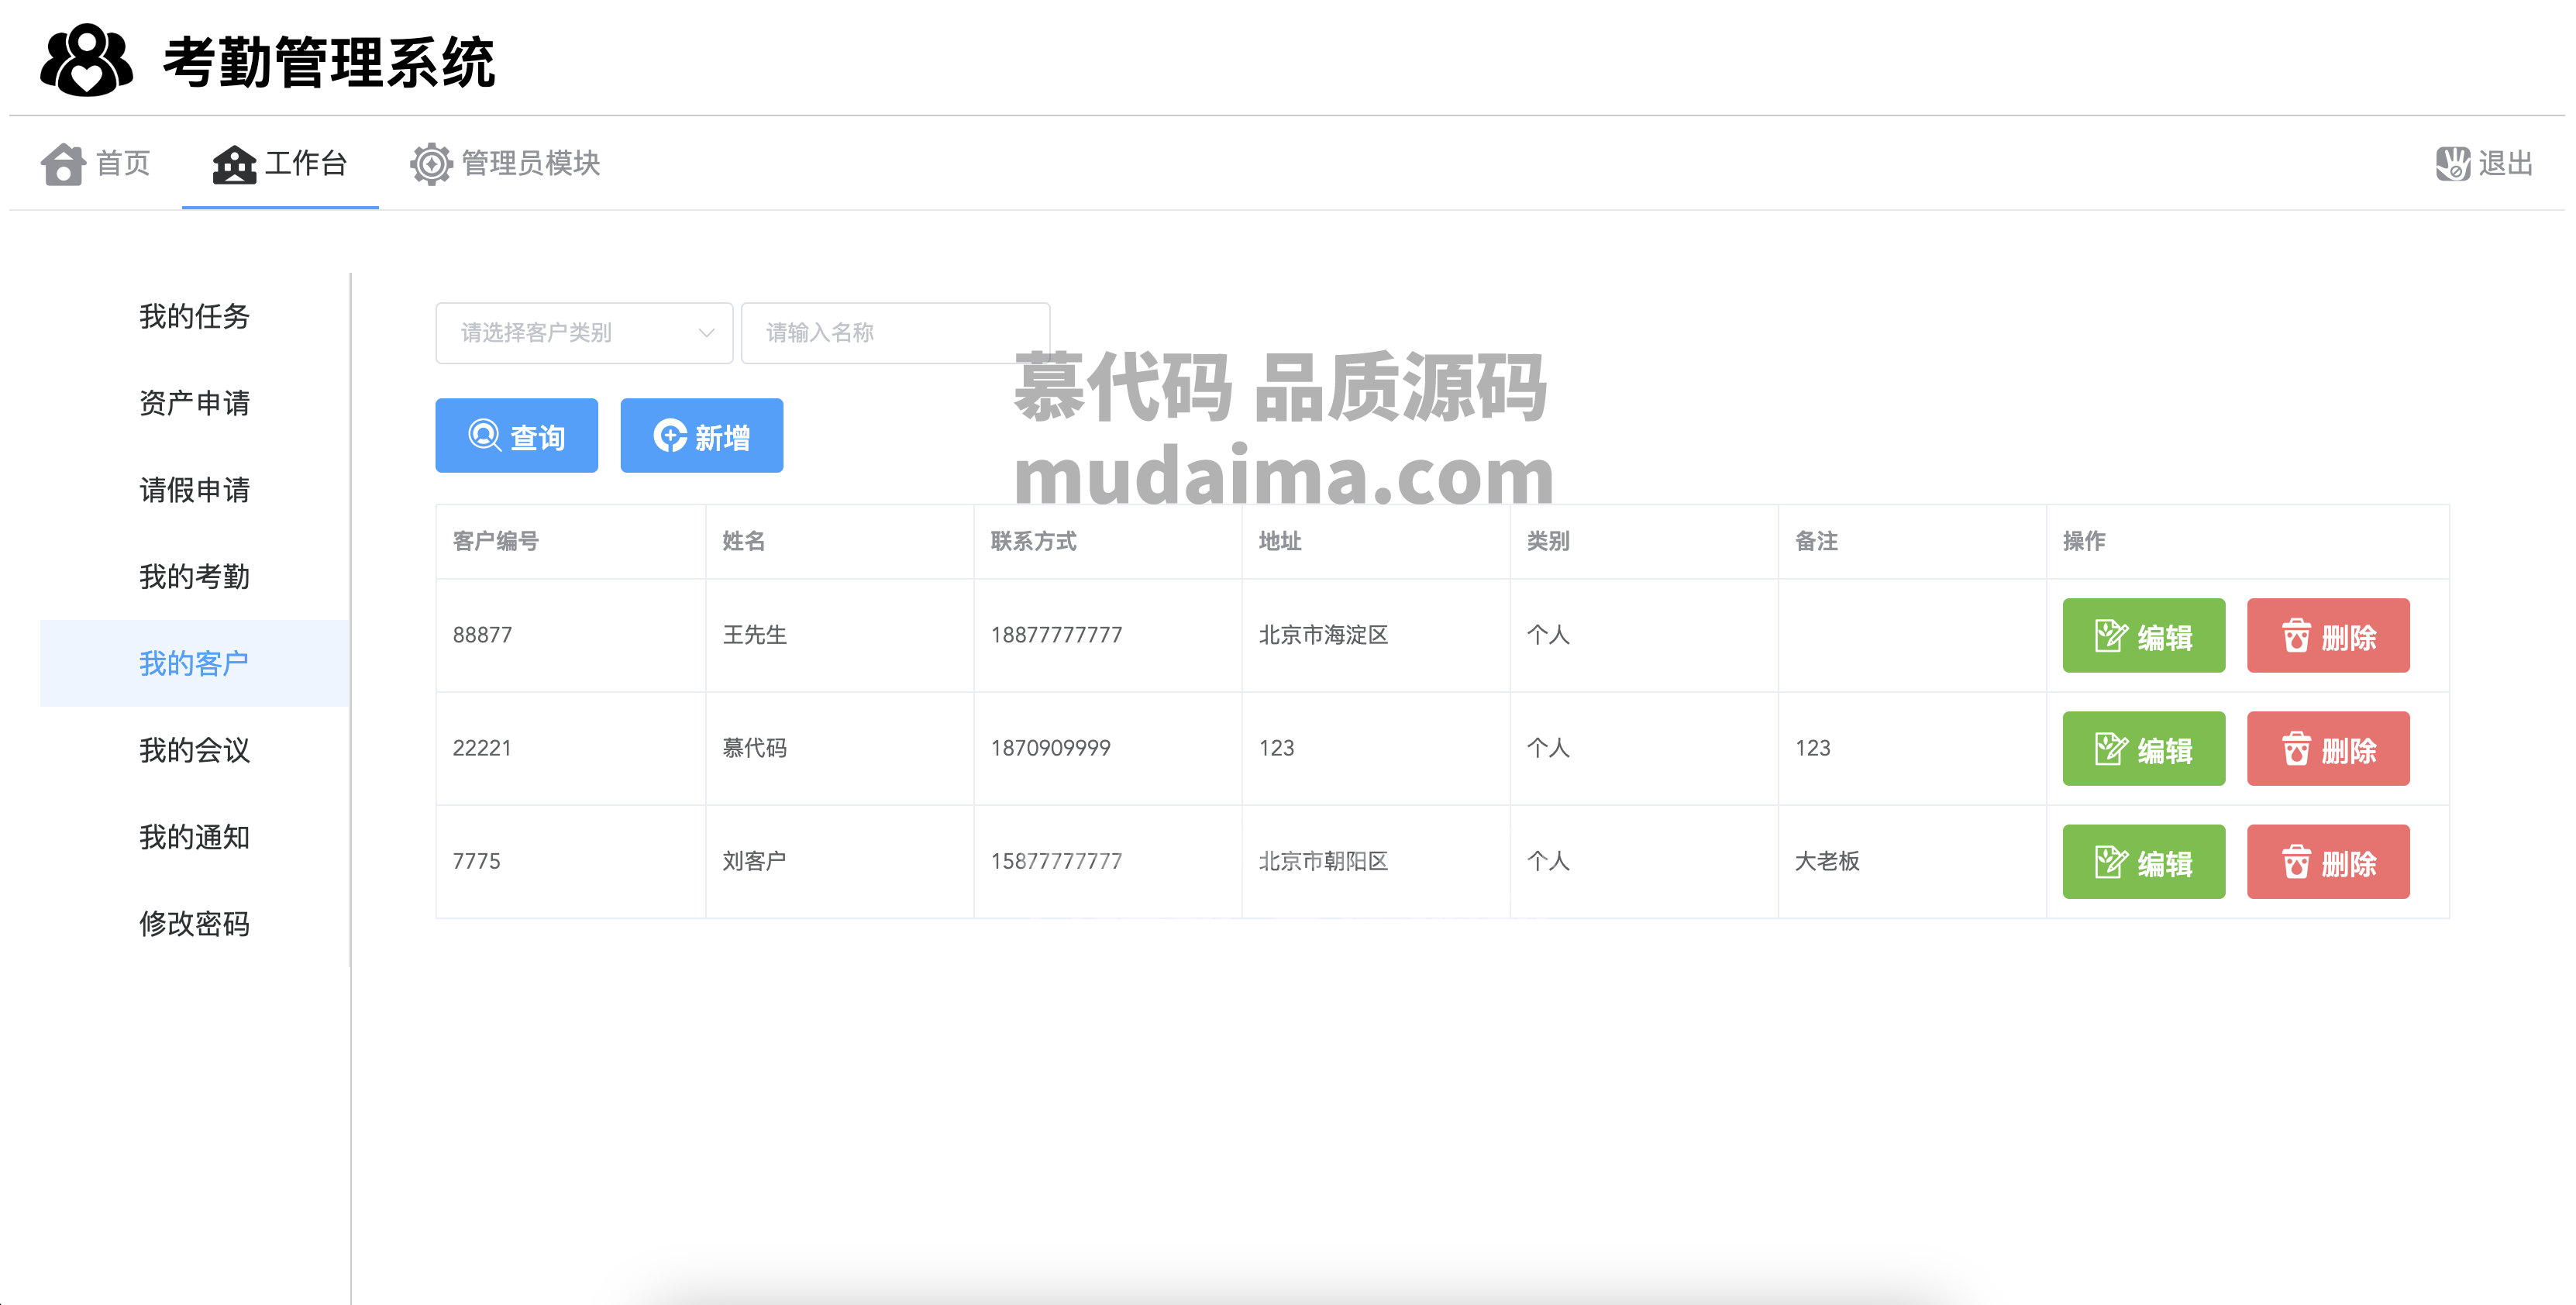This screenshot has width=2576, height=1305.
Task: Select 我的客户 in the sidebar
Action: pyautogui.click(x=195, y=664)
